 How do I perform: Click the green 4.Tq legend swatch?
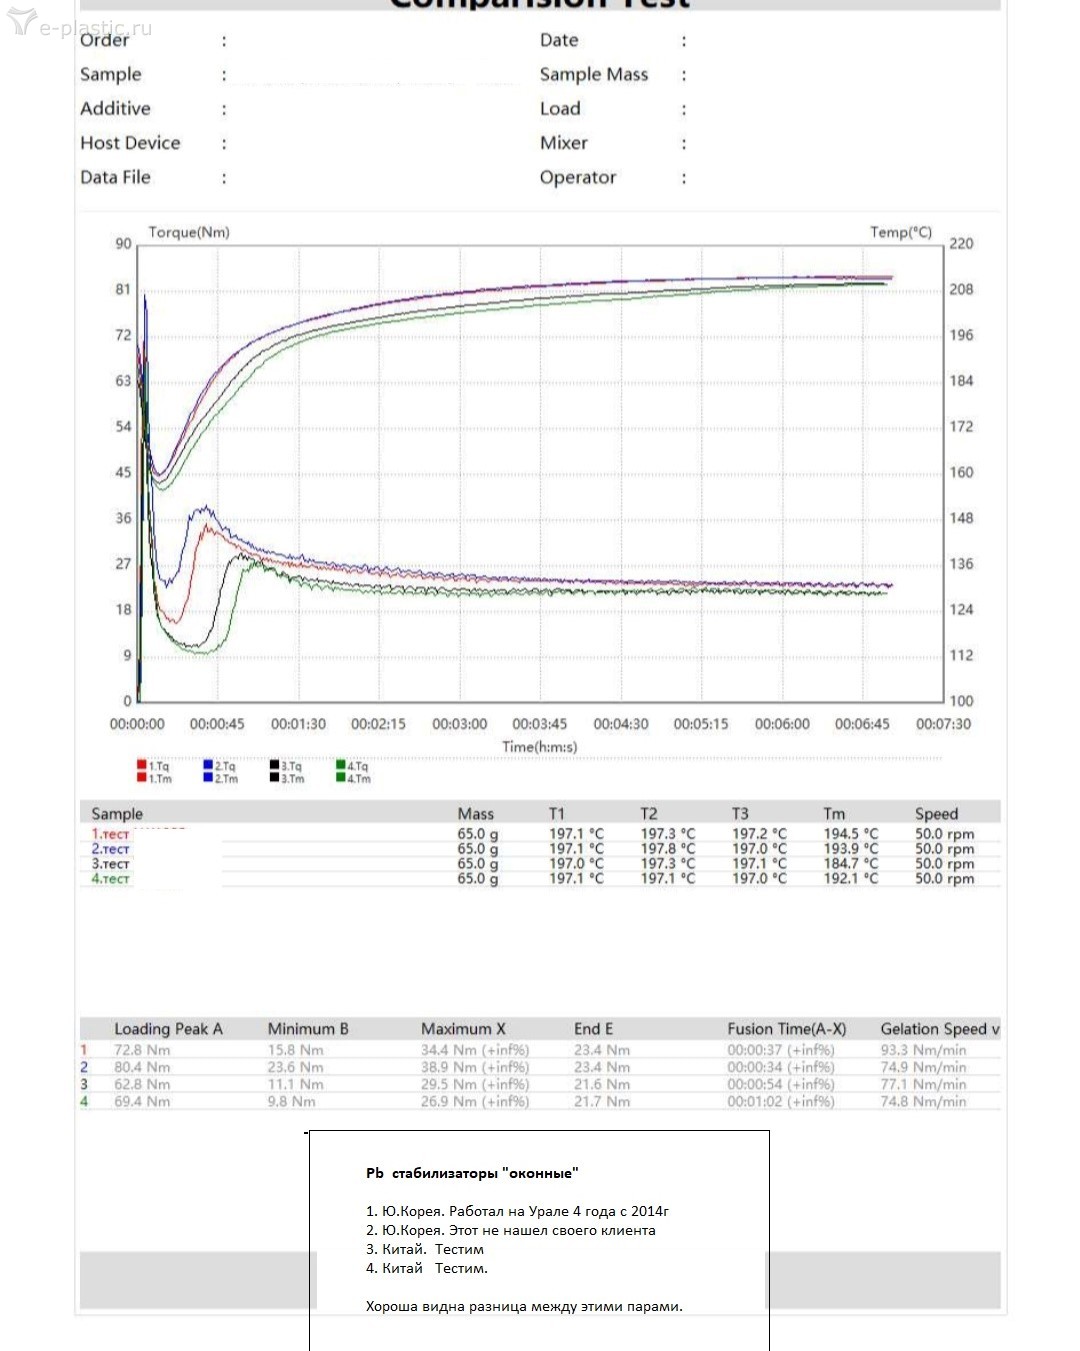coord(341,766)
